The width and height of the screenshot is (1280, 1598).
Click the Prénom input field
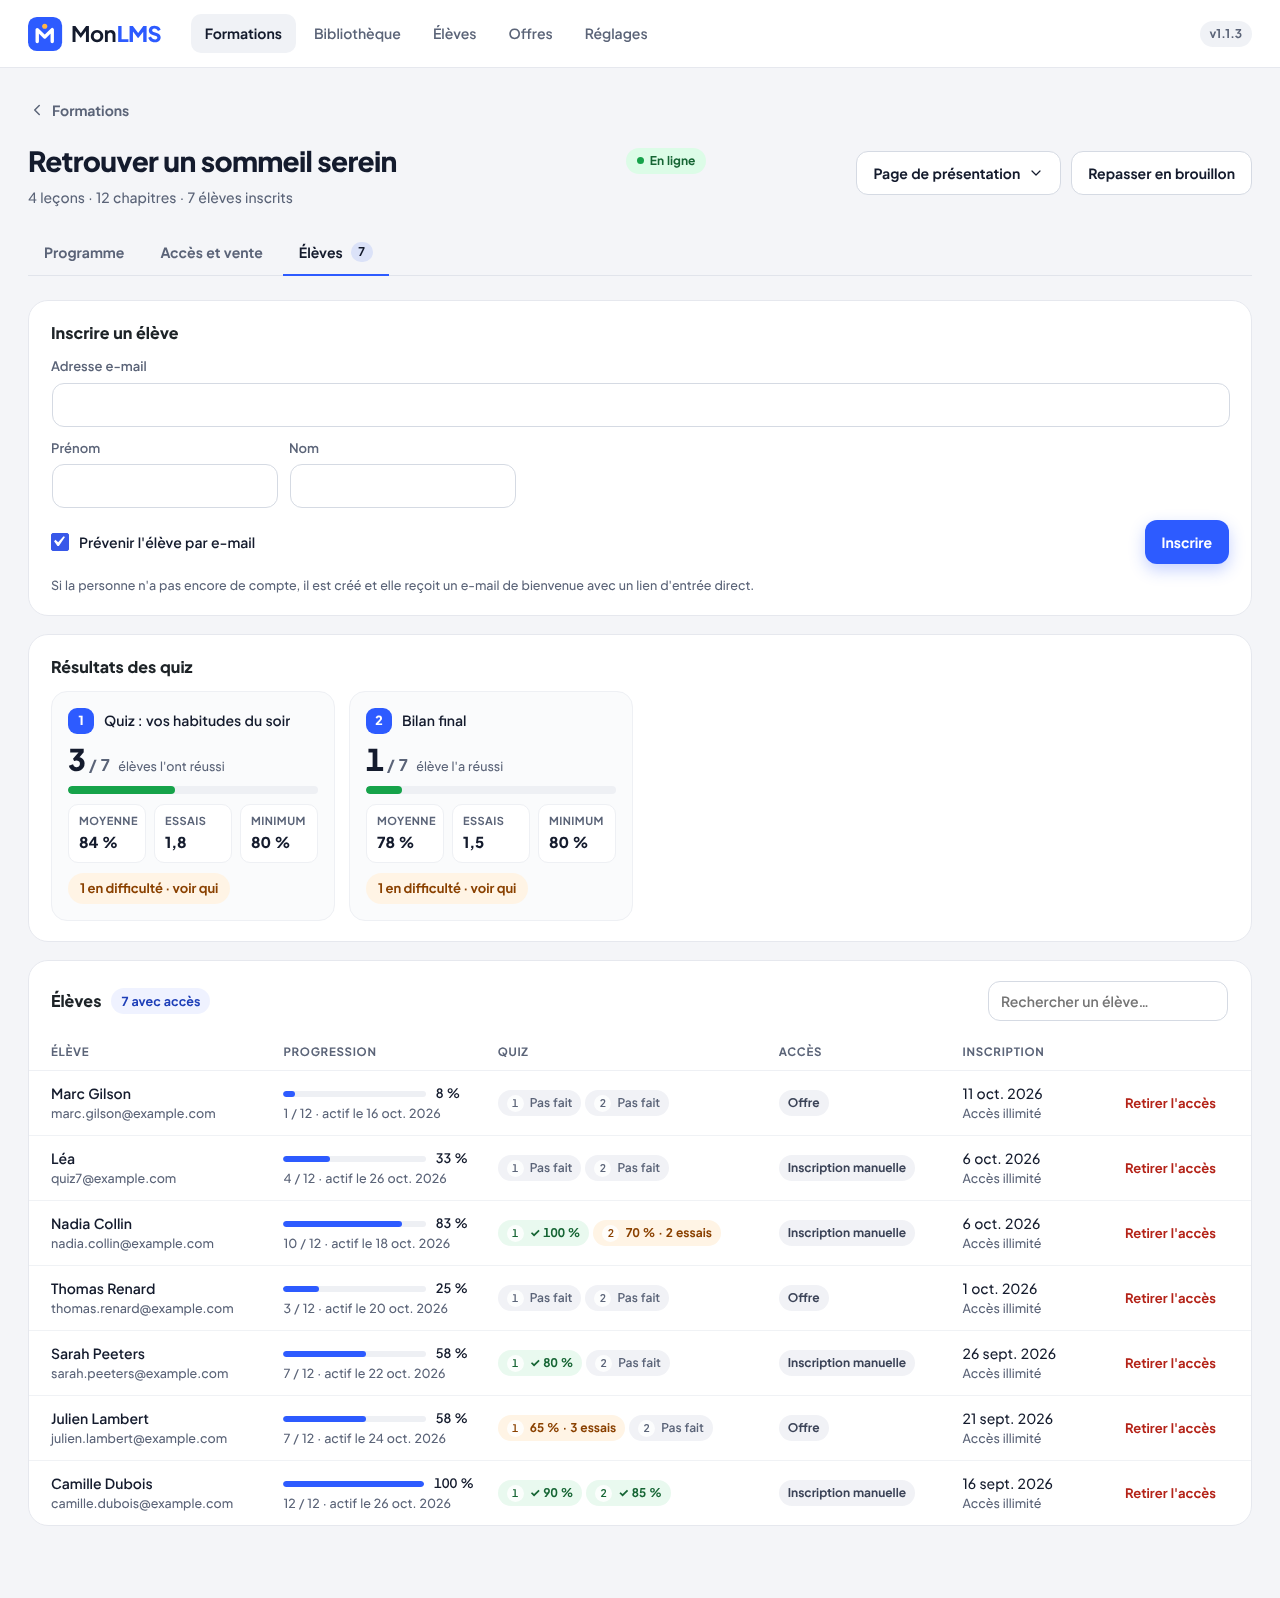point(165,486)
